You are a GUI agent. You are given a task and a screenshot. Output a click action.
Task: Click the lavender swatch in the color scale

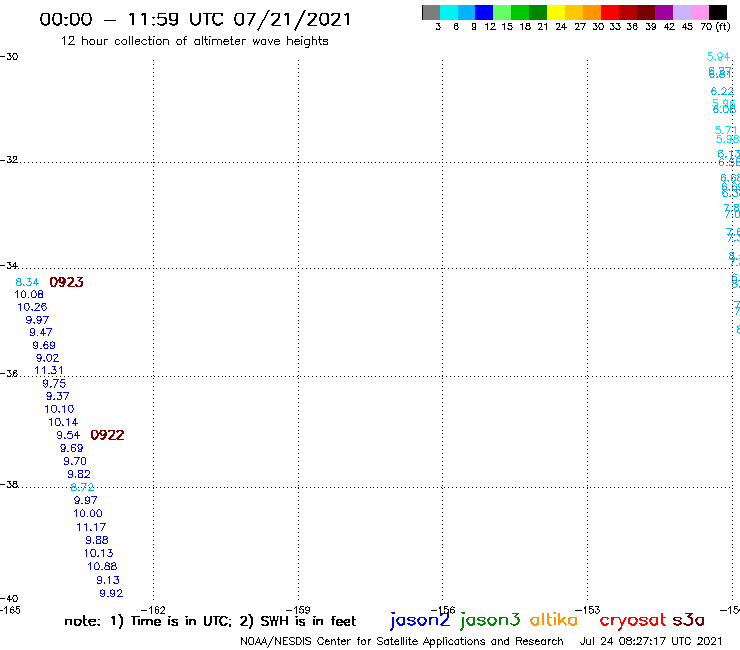tap(682, 12)
